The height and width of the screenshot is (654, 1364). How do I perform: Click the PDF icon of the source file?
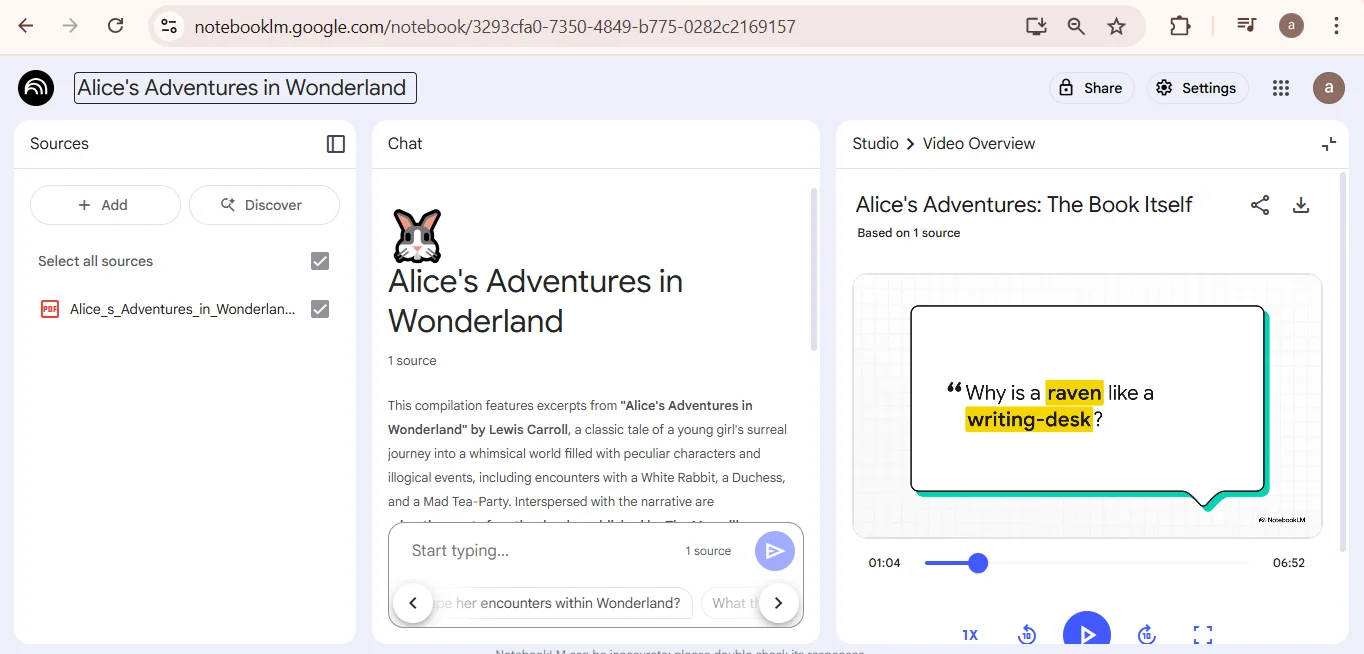[50, 309]
